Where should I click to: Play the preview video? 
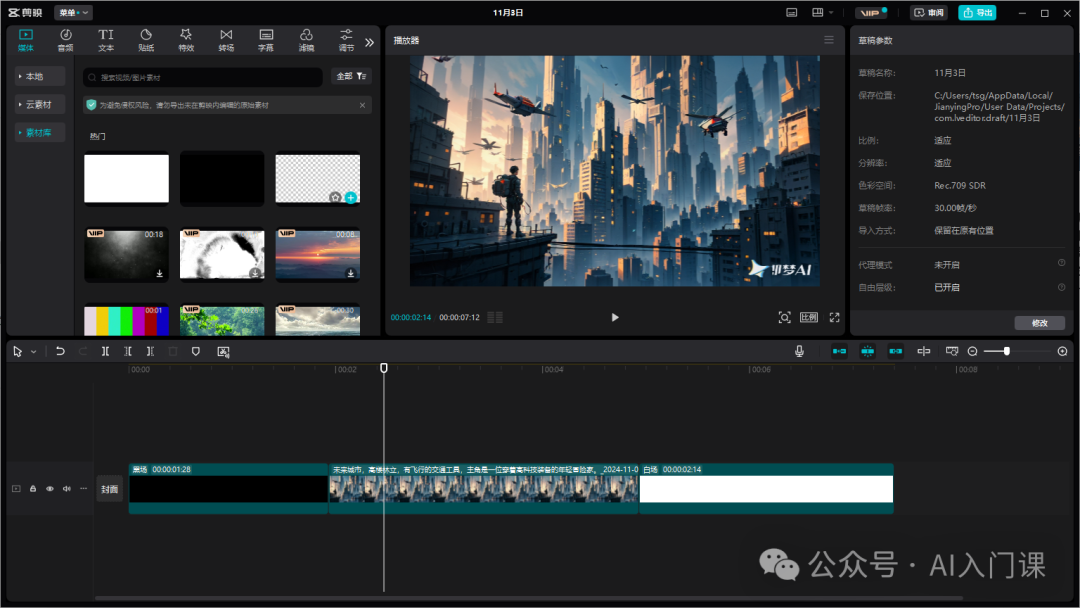(615, 317)
